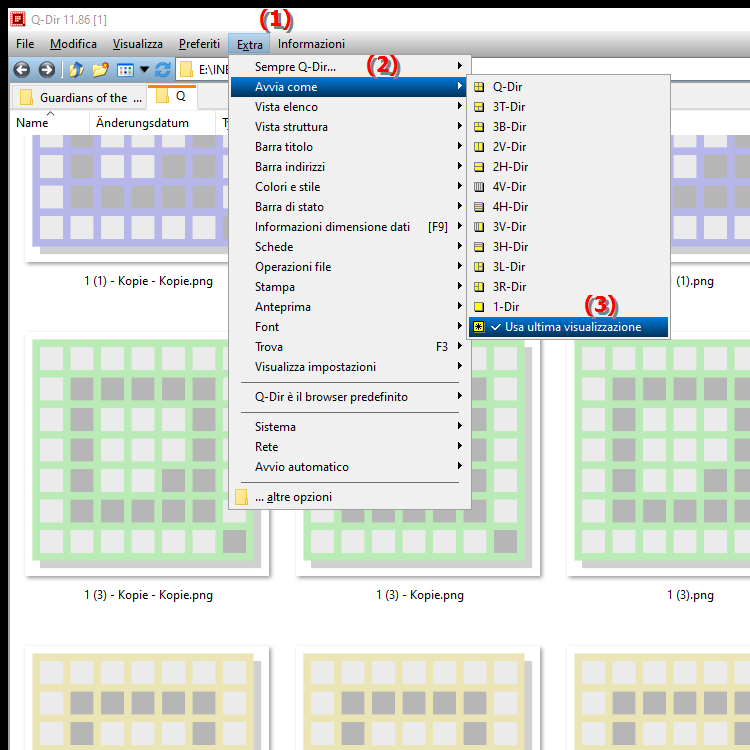Viewport: 750px width, 750px height.
Task: Click the view mode grid icon
Action: point(125,70)
